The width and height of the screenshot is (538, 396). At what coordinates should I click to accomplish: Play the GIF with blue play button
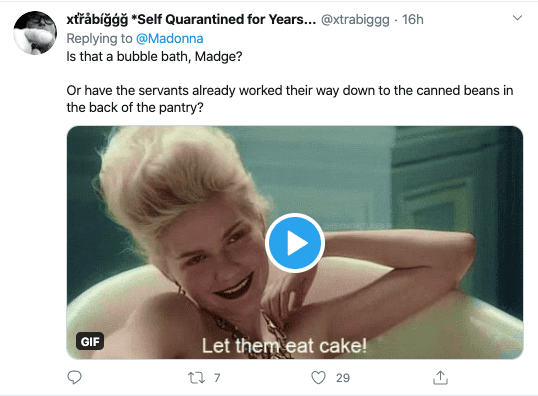(x=295, y=243)
